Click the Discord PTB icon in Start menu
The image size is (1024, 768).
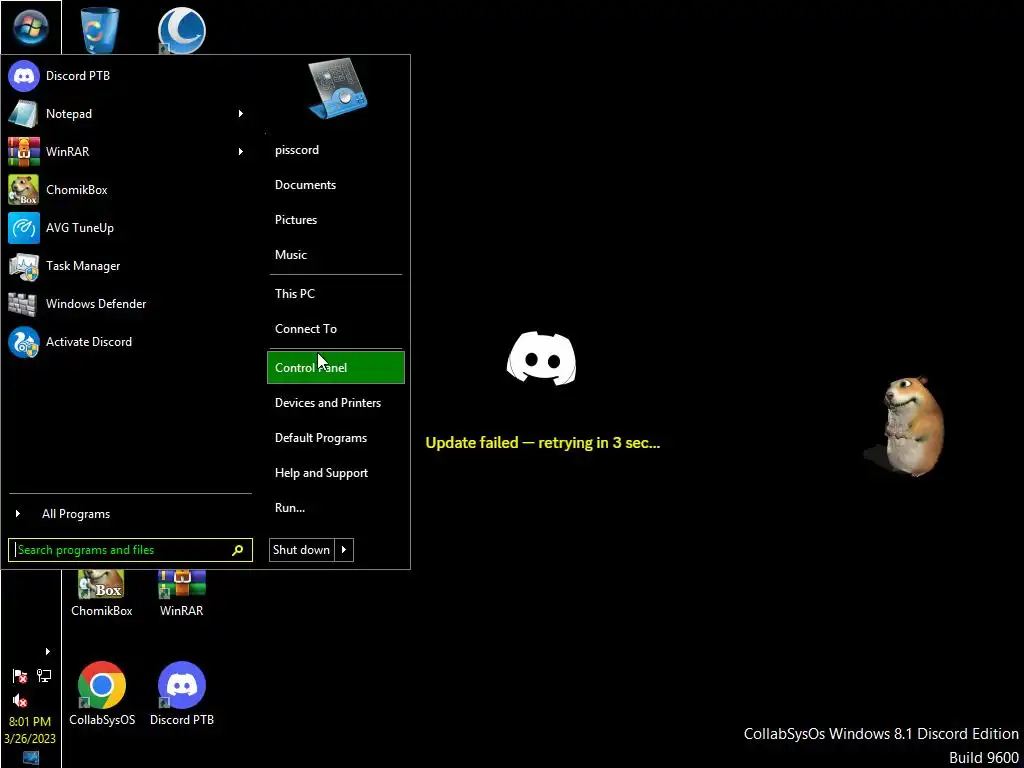point(24,76)
